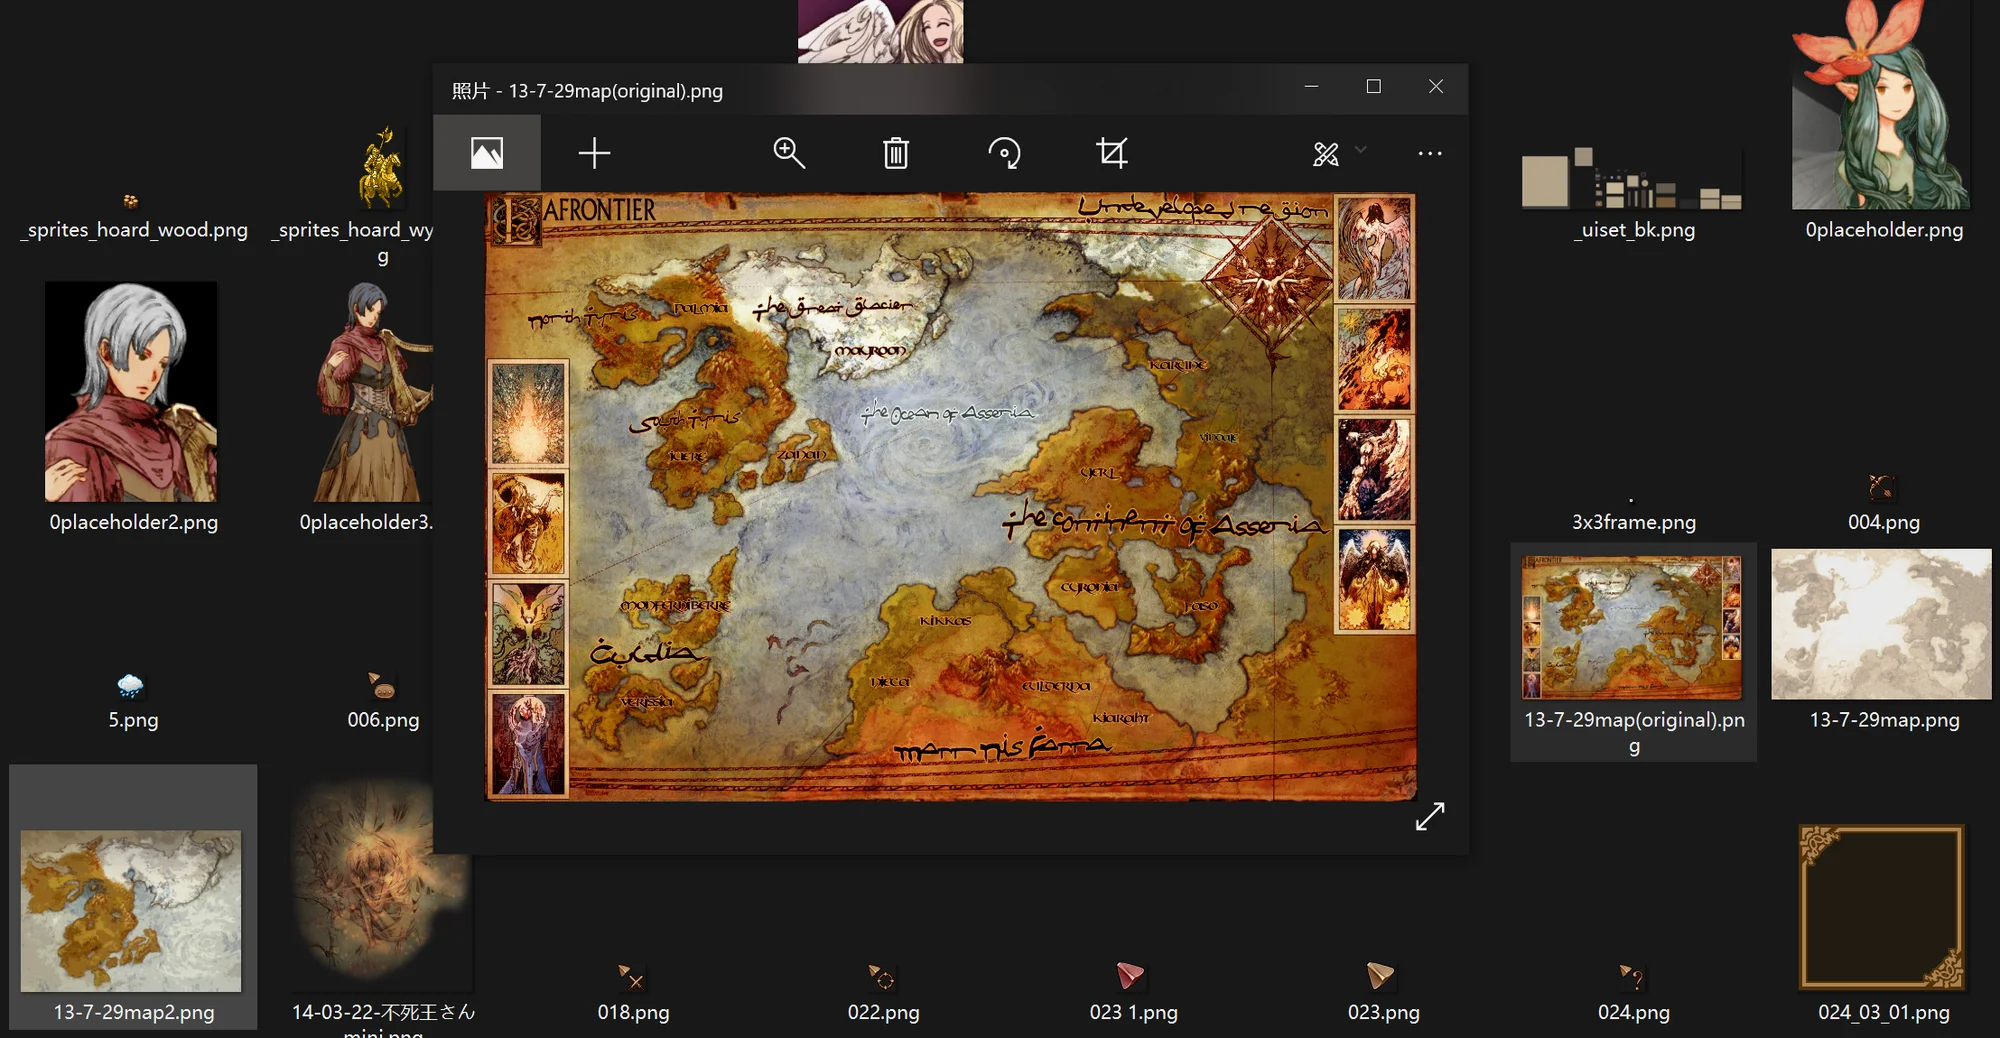Select the 018.png cursor icon file
The image size is (2000, 1038).
[631, 977]
